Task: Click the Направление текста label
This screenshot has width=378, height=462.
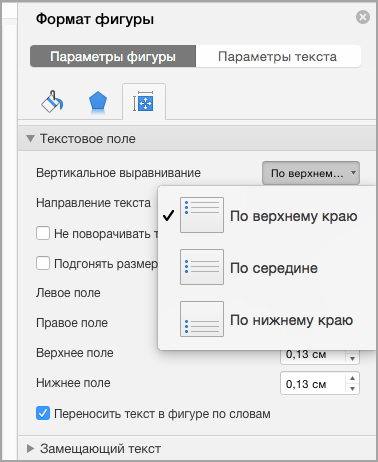Action: pyautogui.click(x=93, y=203)
